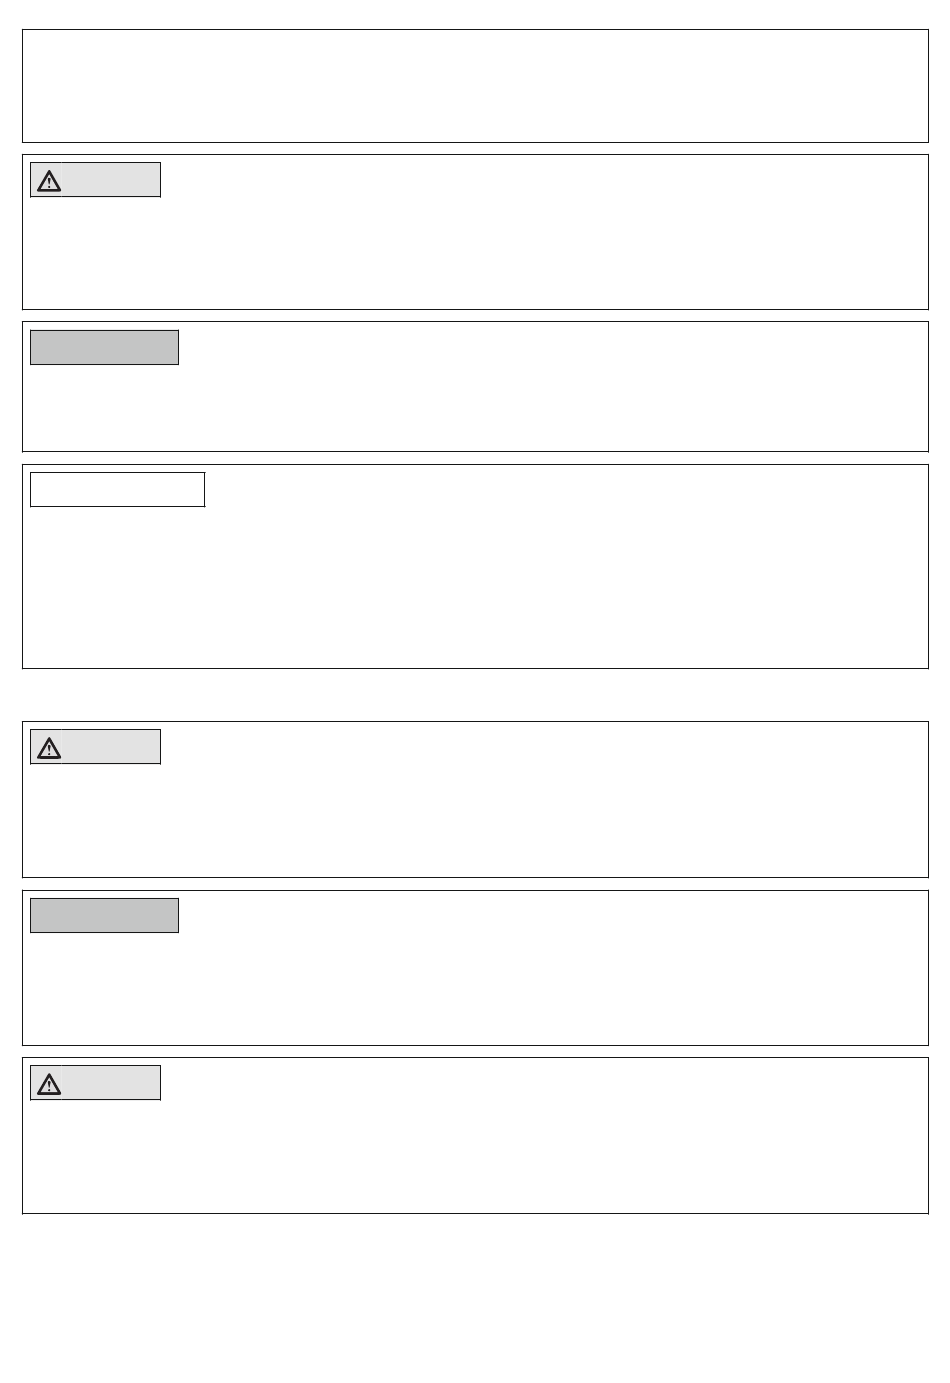Click the body of the first dark-gray-labeled panel

click(475, 405)
